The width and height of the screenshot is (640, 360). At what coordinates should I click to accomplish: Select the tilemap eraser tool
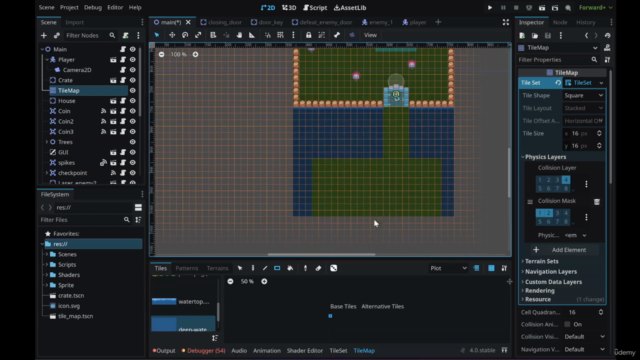[318, 268]
